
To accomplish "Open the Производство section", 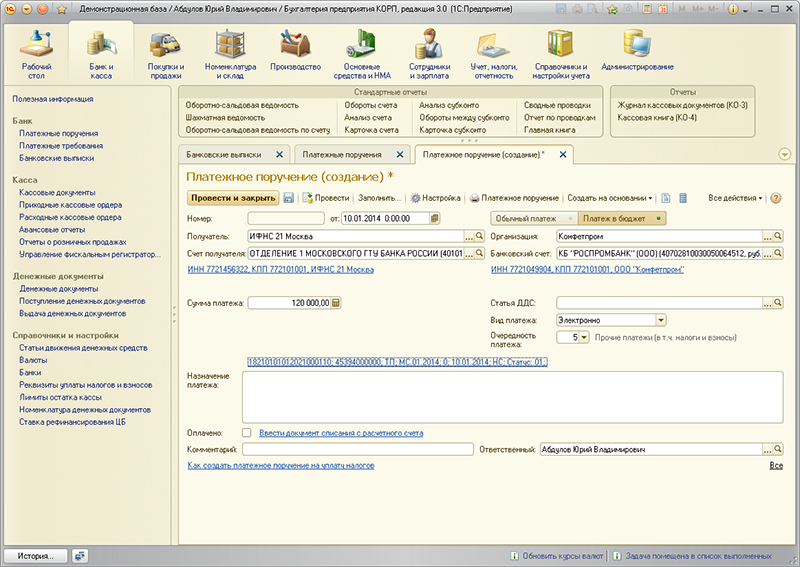I will tap(295, 51).
